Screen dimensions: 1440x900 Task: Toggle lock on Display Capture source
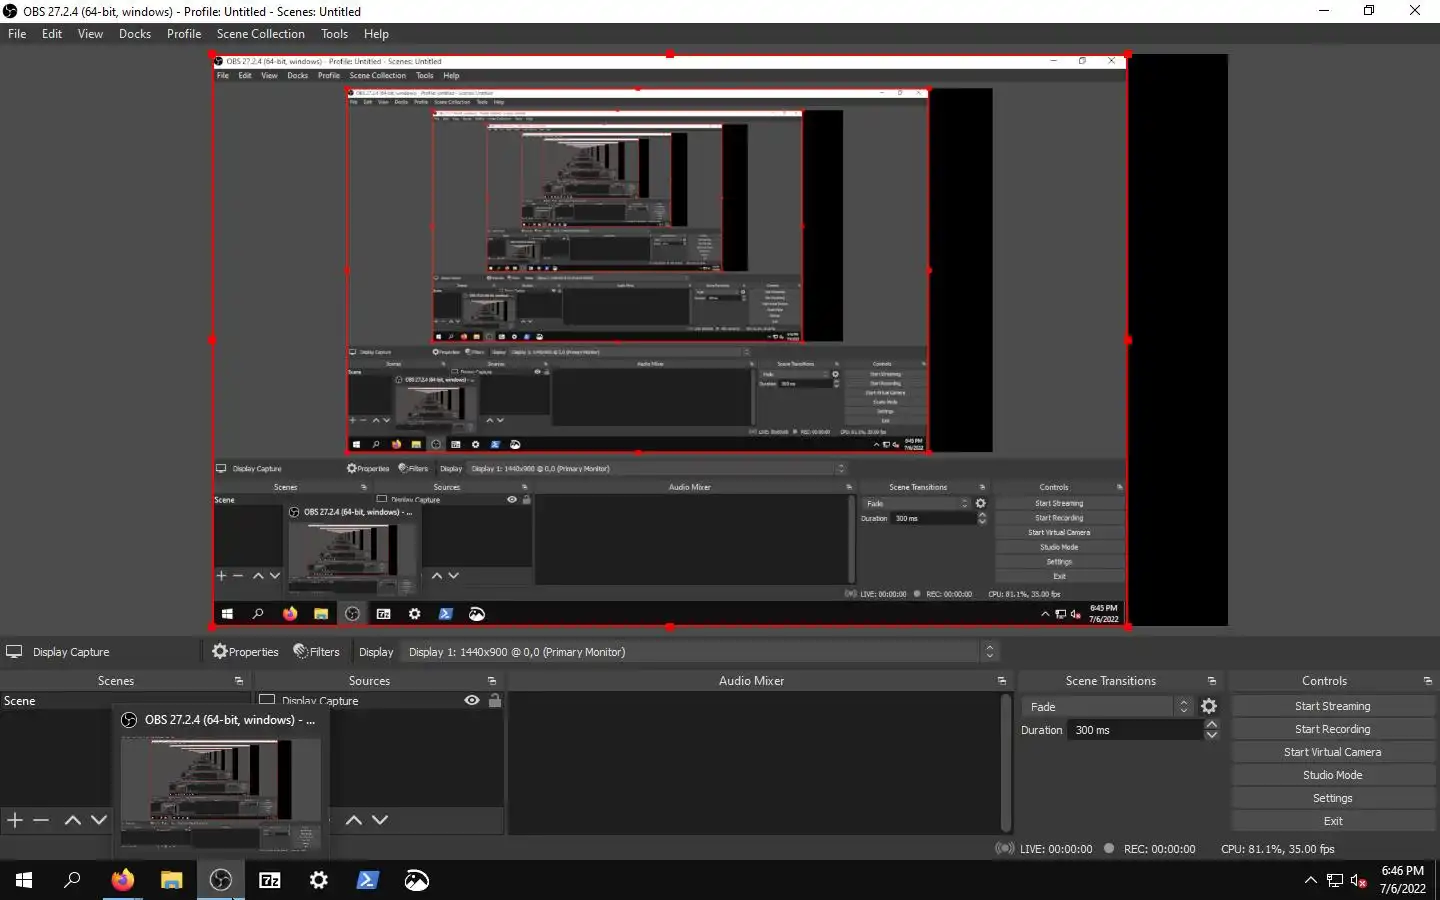pos(494,701)
